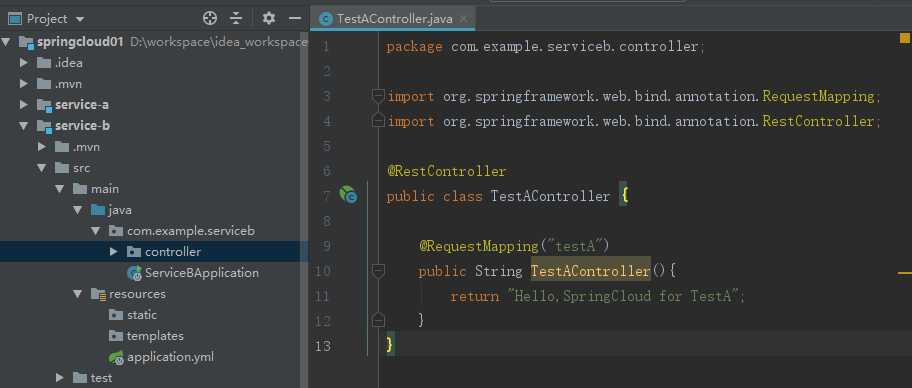This screenshot has width=912, height=388.
Task: Close the TestAController.java tab
Action: coord(464,19)
